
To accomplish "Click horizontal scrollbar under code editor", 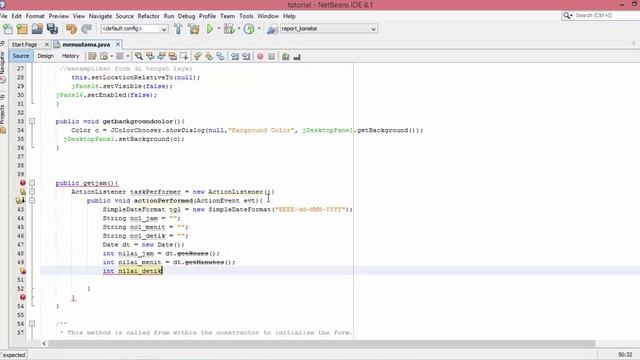I will tap(321, 344).
